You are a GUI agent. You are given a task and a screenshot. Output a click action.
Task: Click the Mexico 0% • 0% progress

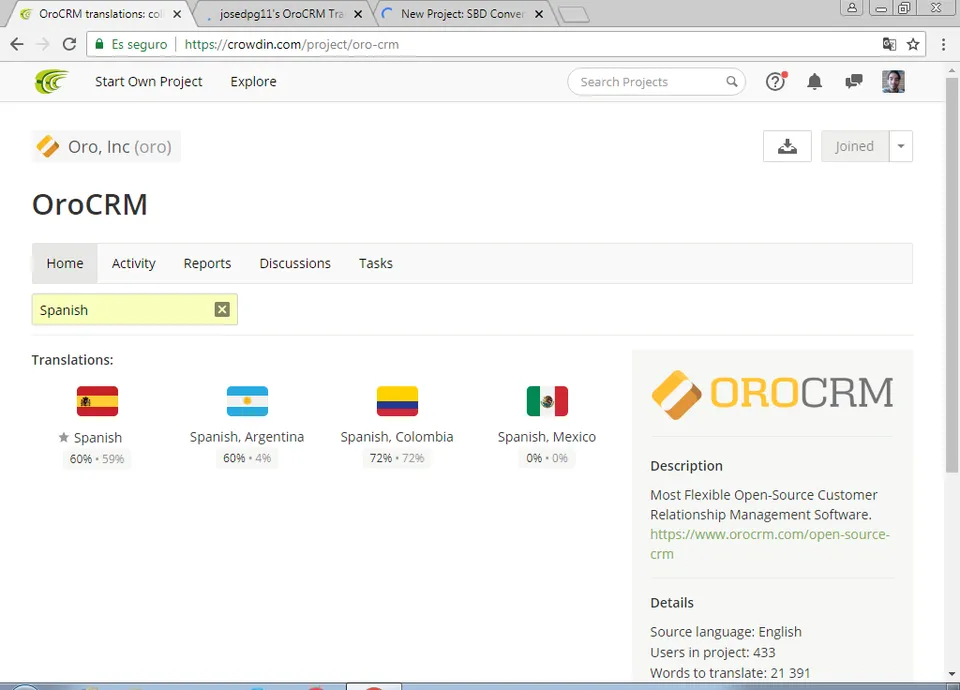point(547,458)
